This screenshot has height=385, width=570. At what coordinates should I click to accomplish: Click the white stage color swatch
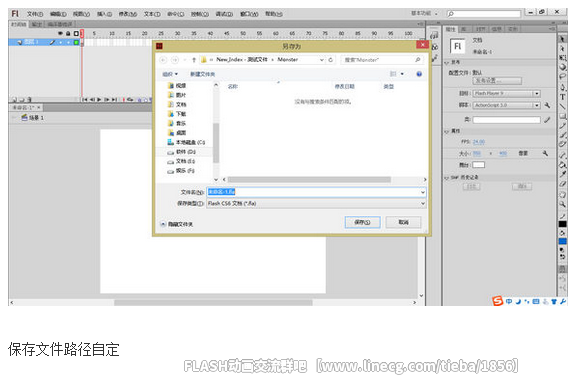click(478, 165)
